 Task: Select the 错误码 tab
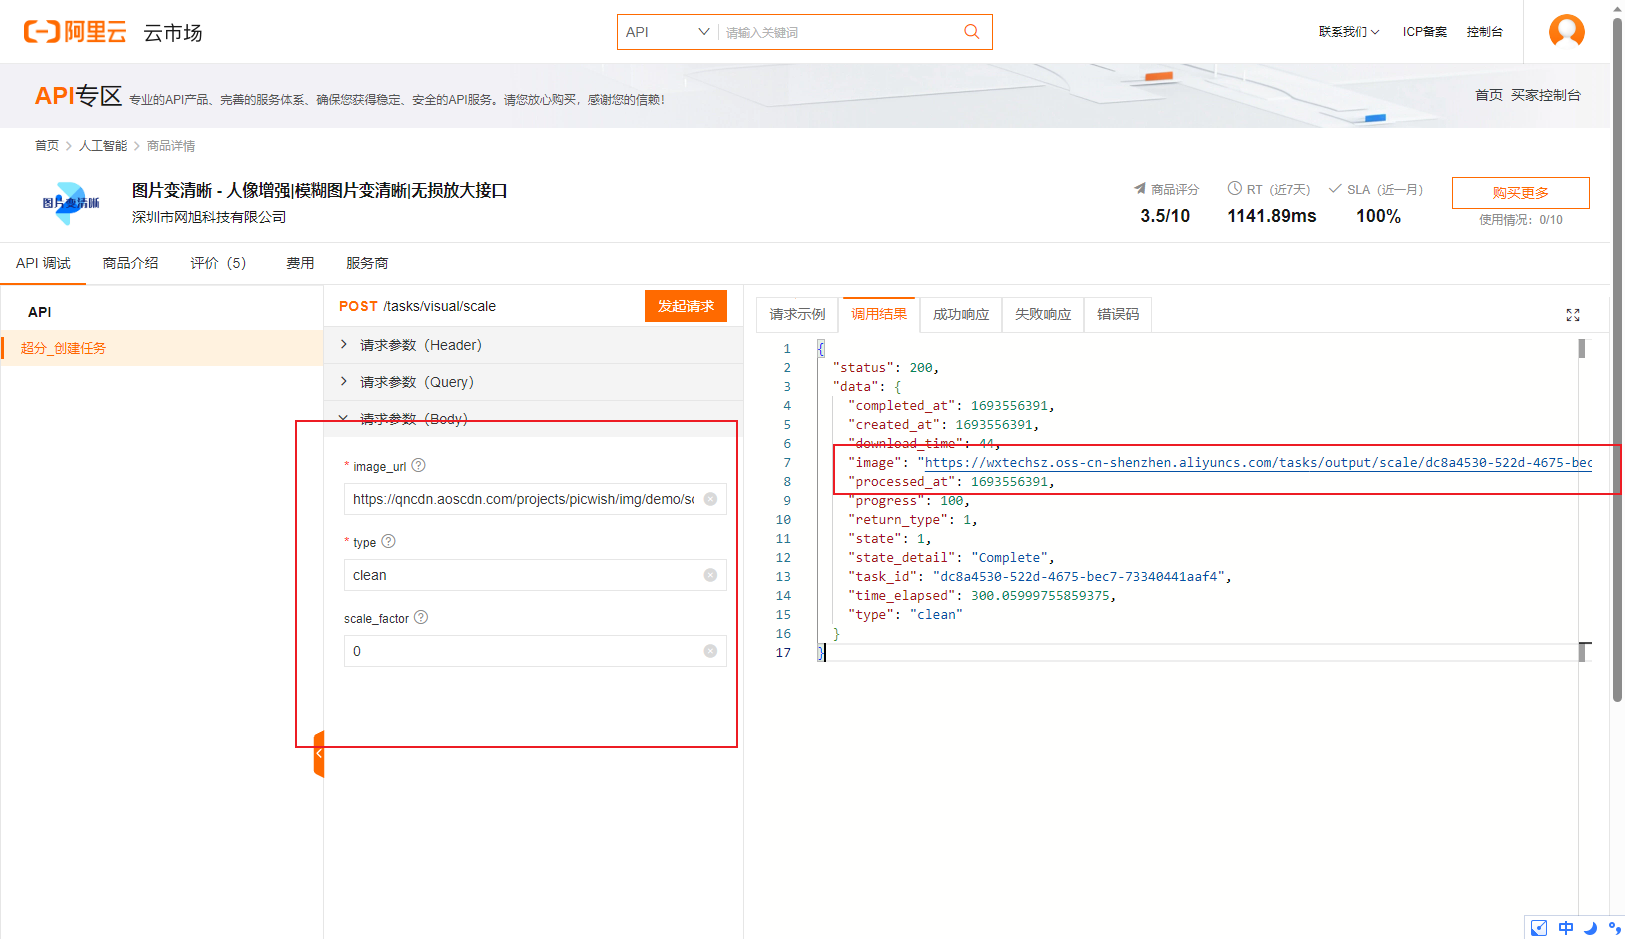point(1118,314)
